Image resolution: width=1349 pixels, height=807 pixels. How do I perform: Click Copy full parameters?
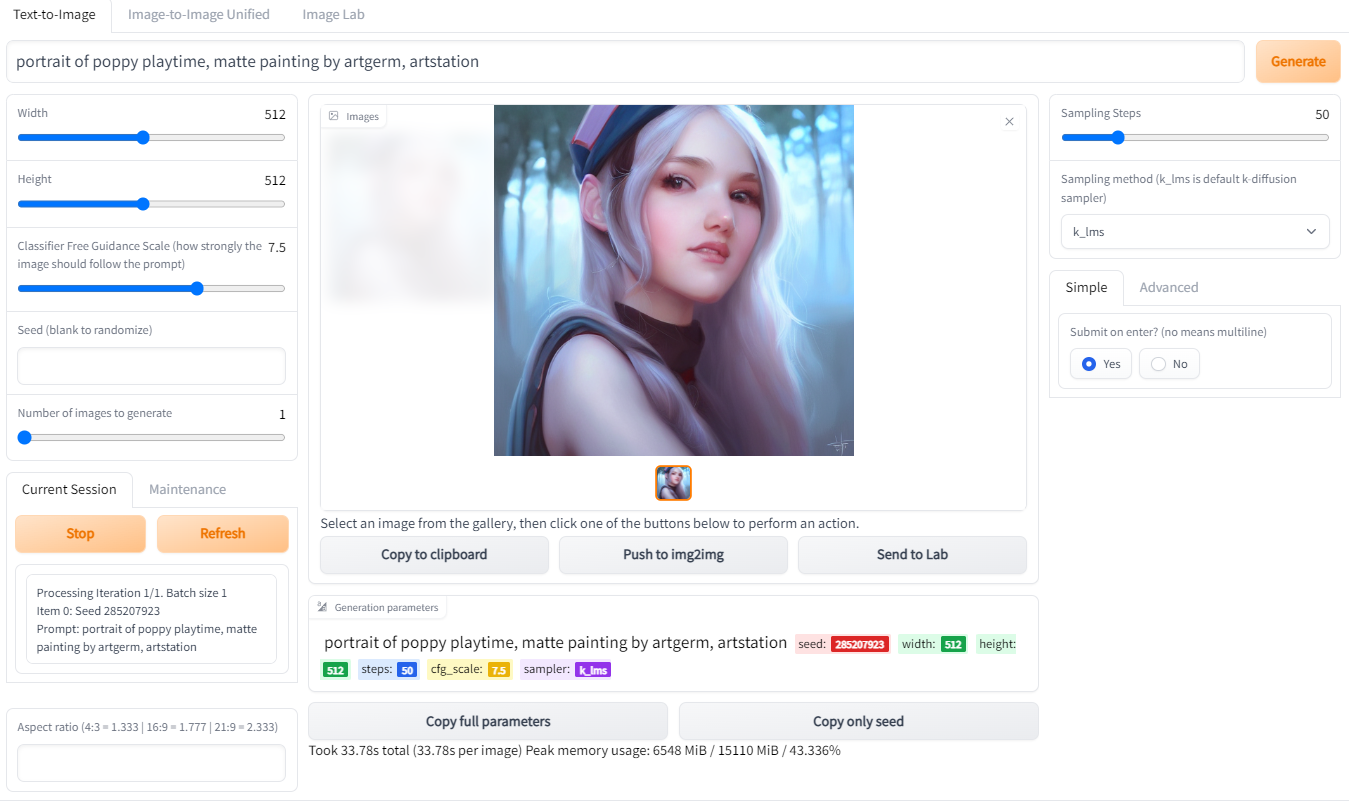point(488,721)
